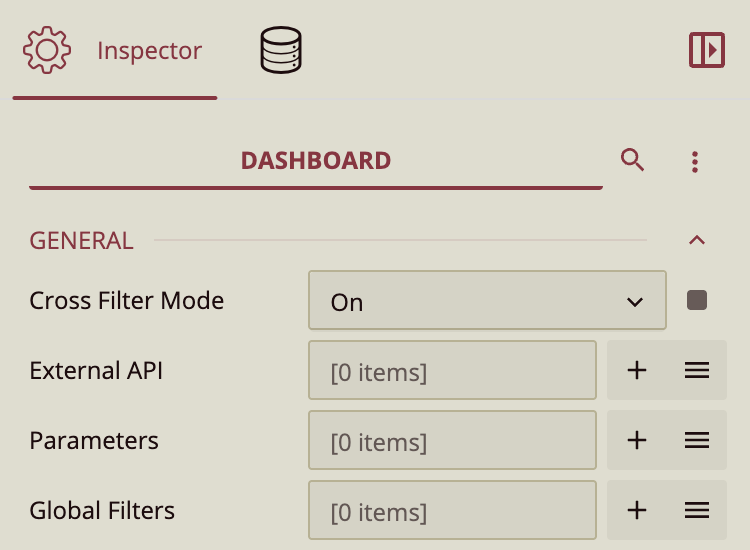Image resolution: width=750 pixels, height=550 pixels.
Task: Open the Cross Filter Mode dropdown
Action: coord(487,301)
